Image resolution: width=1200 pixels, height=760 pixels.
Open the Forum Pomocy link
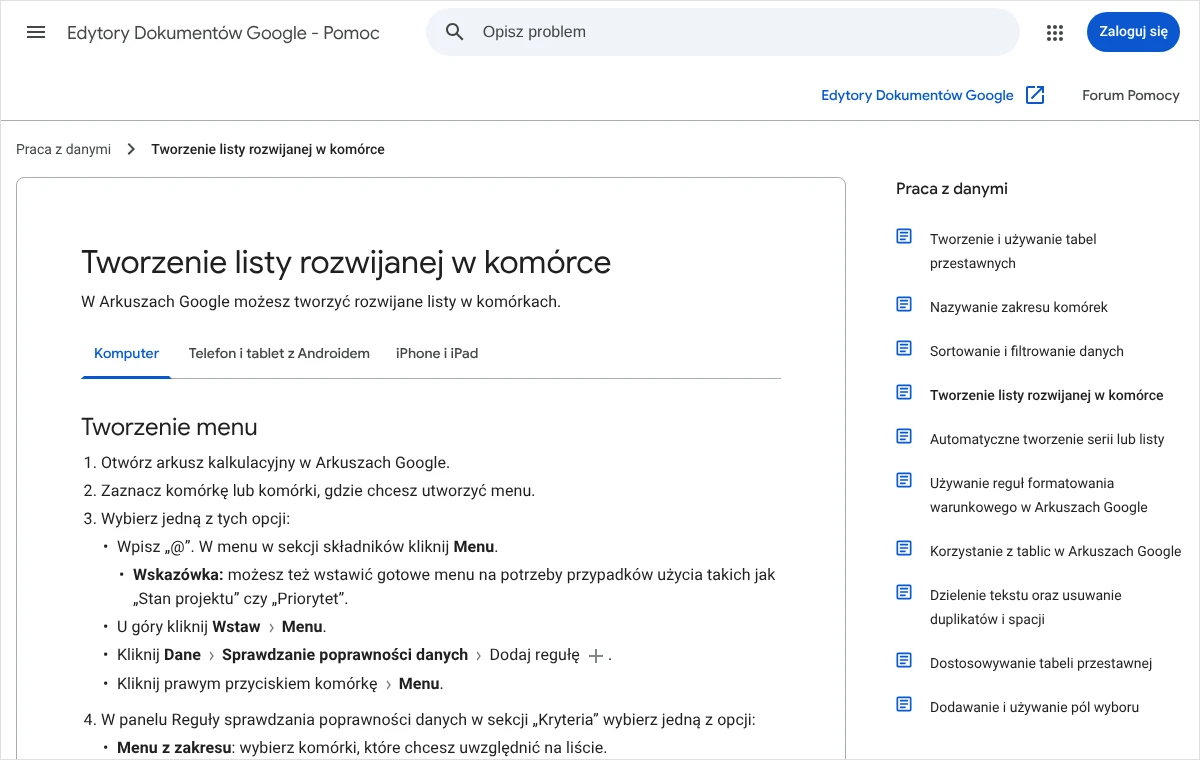[x=1131, y=95]
